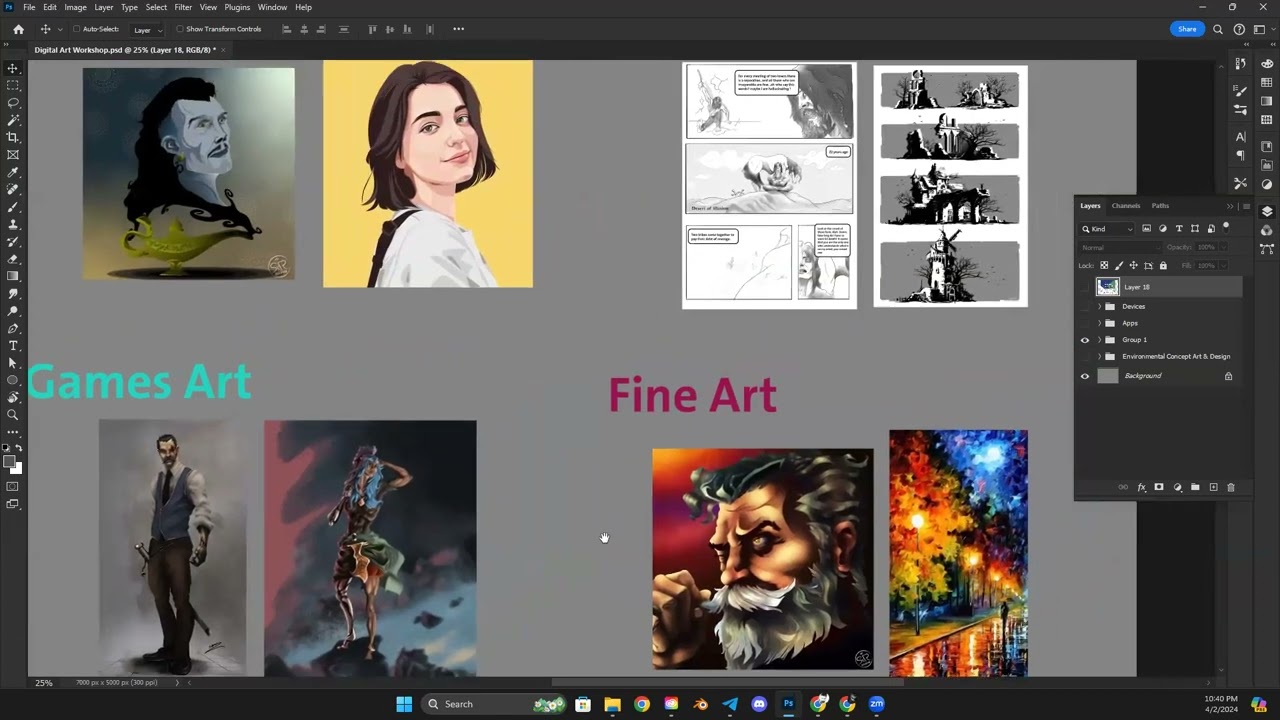Select the Lasso tool
Screen dimensions: 1280x720
(x=13, y=103)
